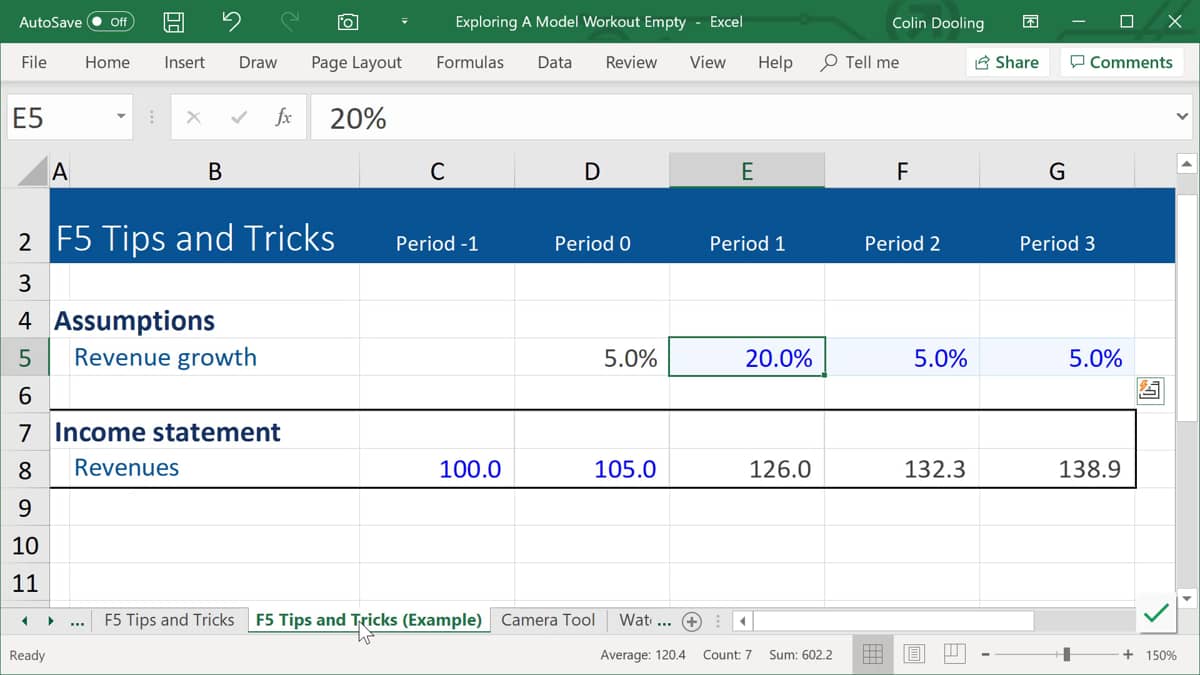
Task: Click the Undo arrow icon
Action: [231, 21]
